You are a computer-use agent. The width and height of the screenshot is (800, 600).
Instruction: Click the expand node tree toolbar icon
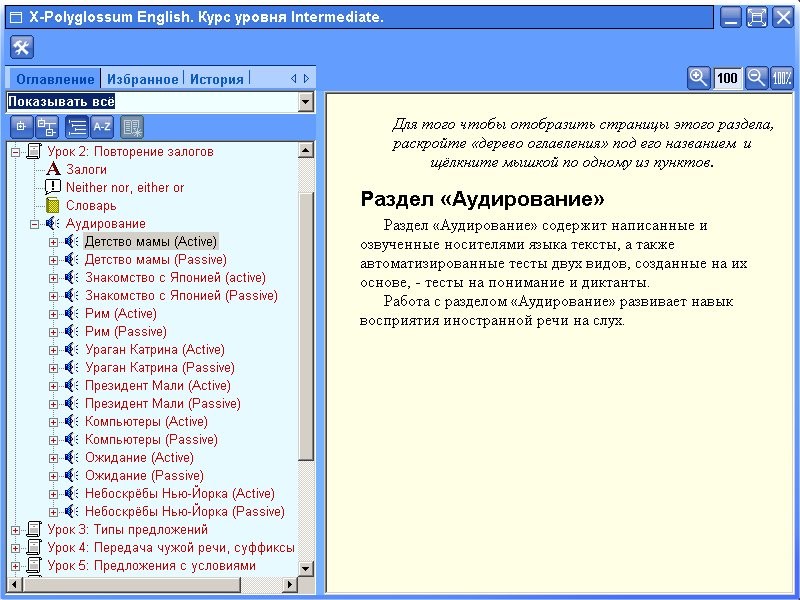click(x=21, y=127)
